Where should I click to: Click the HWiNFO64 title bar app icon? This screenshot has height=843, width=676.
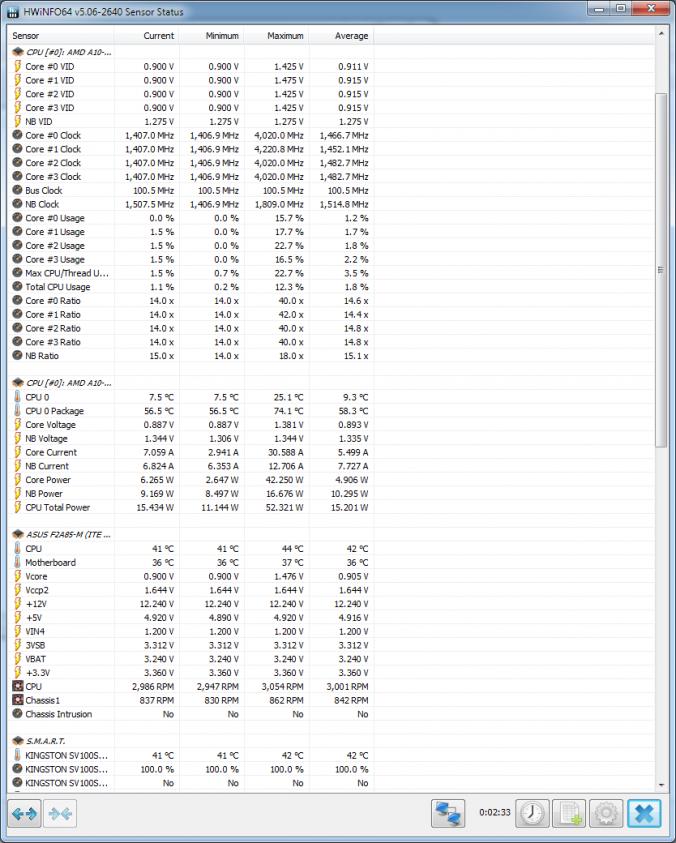[12, 10]
